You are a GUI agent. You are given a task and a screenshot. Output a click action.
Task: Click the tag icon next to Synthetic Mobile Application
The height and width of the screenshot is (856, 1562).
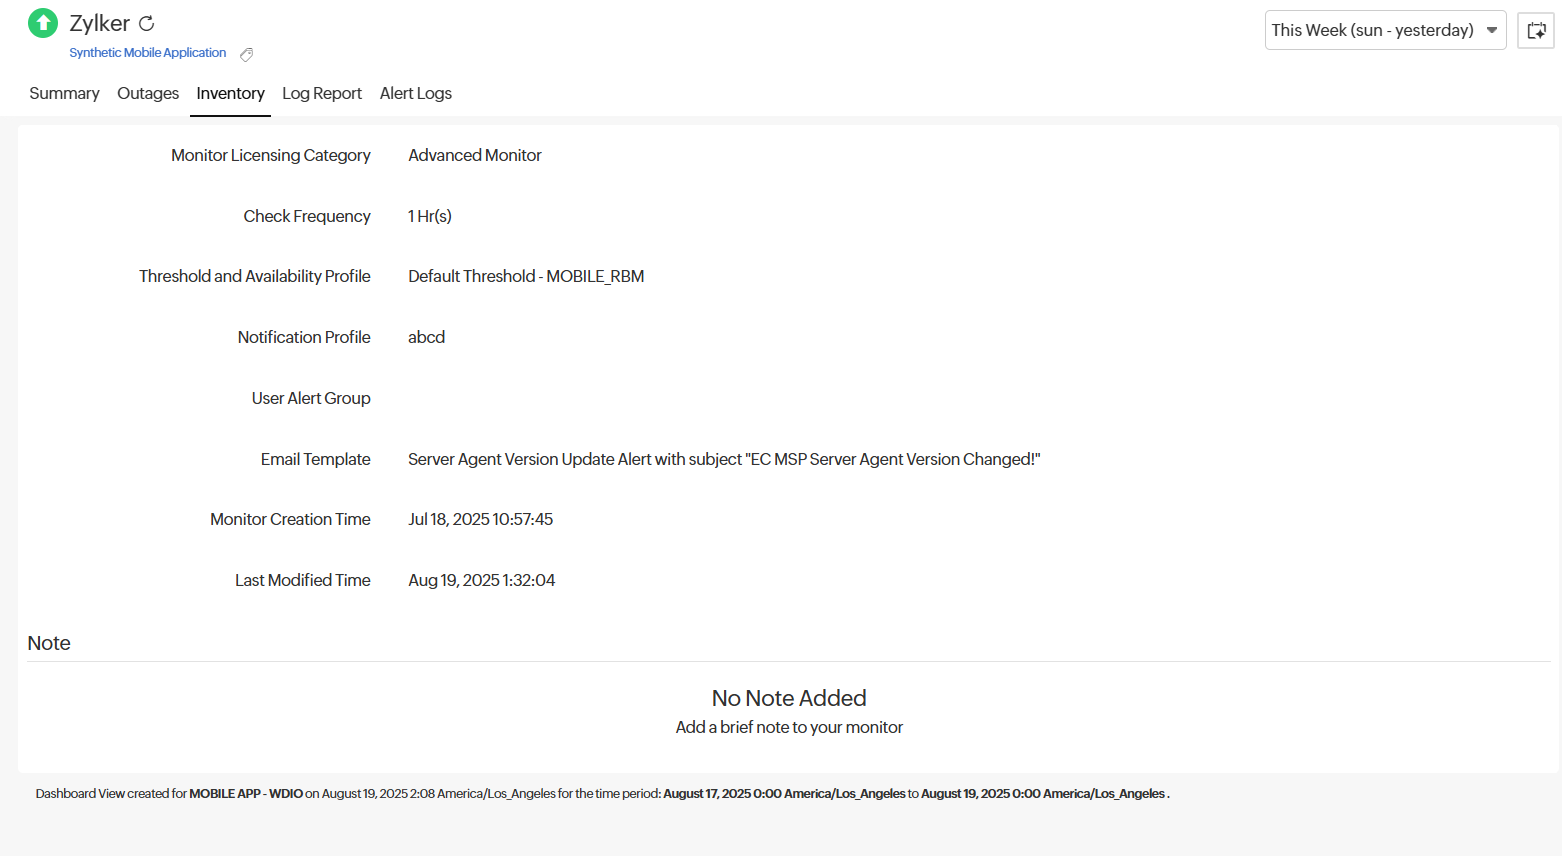tap(246, 54)
